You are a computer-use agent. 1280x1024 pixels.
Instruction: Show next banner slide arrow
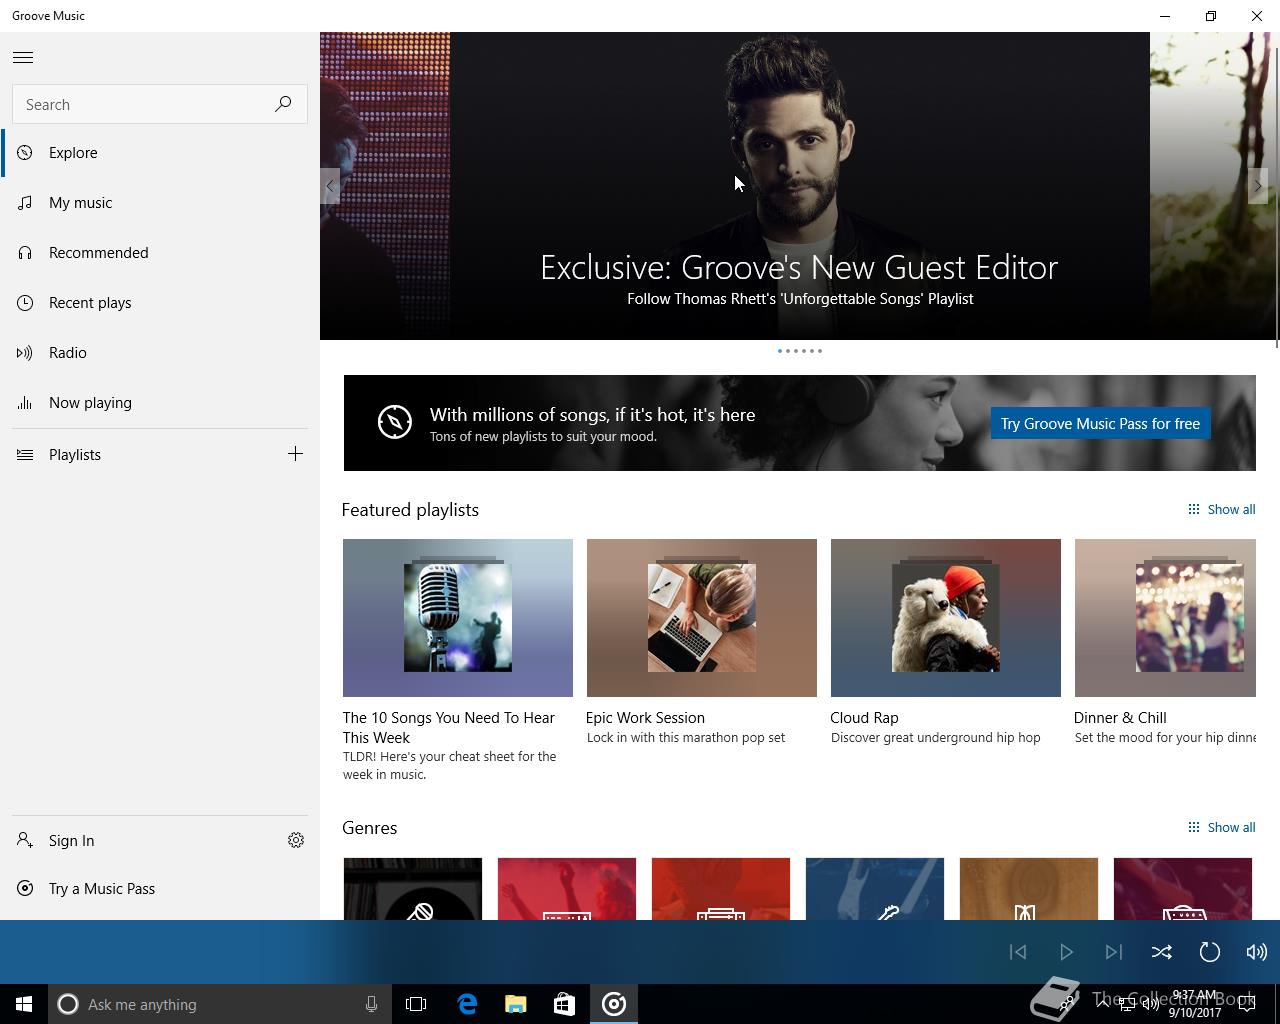click(x=1258, y=186)
